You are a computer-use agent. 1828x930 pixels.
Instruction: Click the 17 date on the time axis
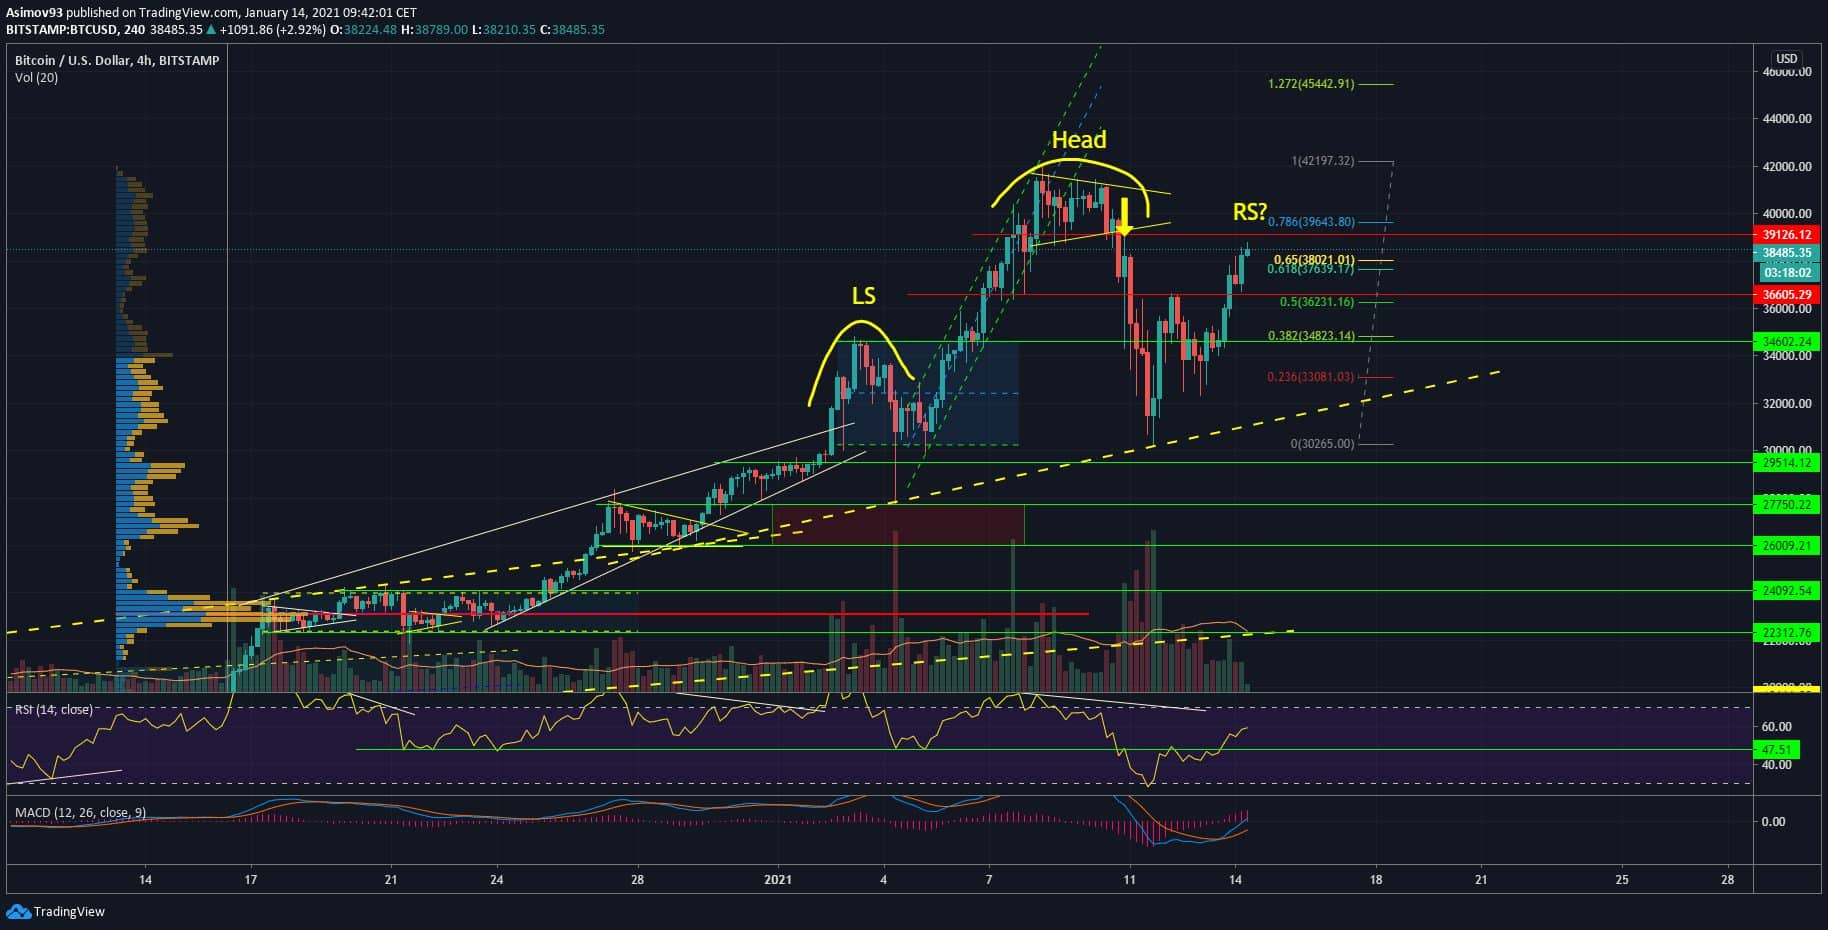click(251, 880)
